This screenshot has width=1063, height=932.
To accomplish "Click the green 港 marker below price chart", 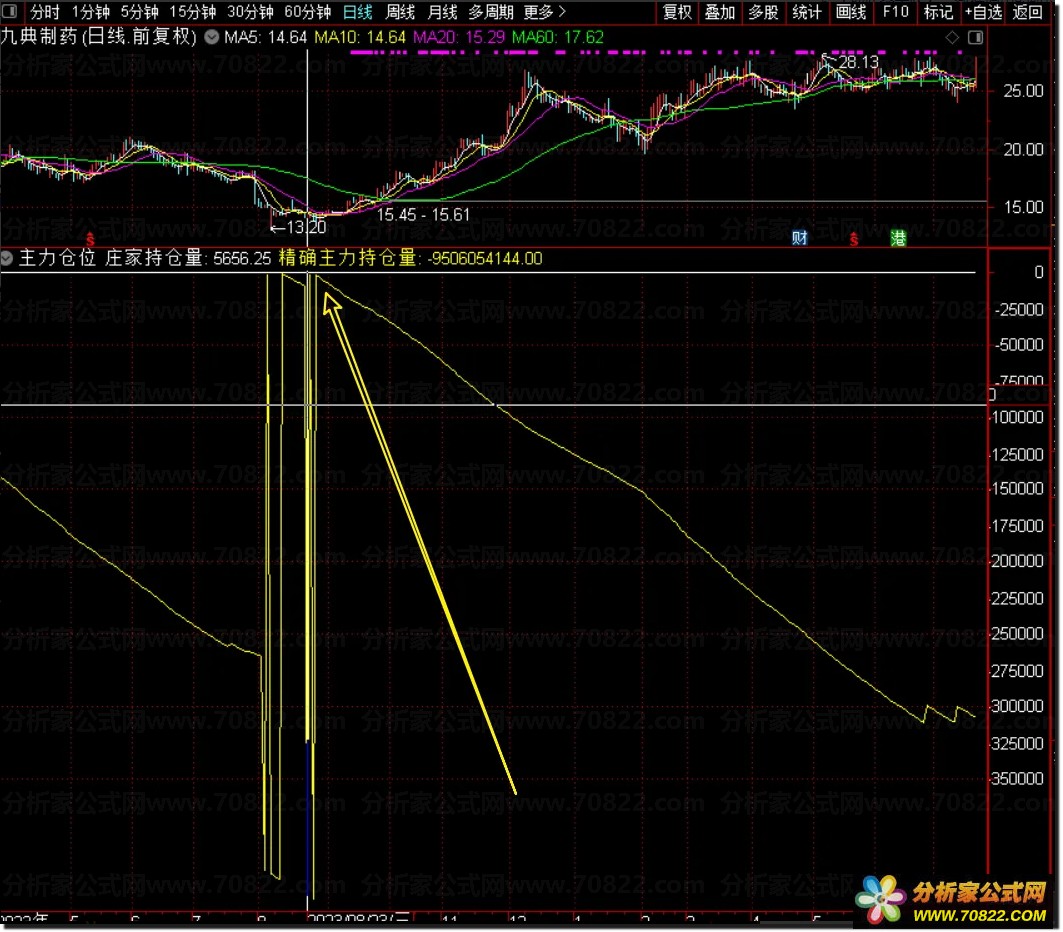I will point(898,238).
